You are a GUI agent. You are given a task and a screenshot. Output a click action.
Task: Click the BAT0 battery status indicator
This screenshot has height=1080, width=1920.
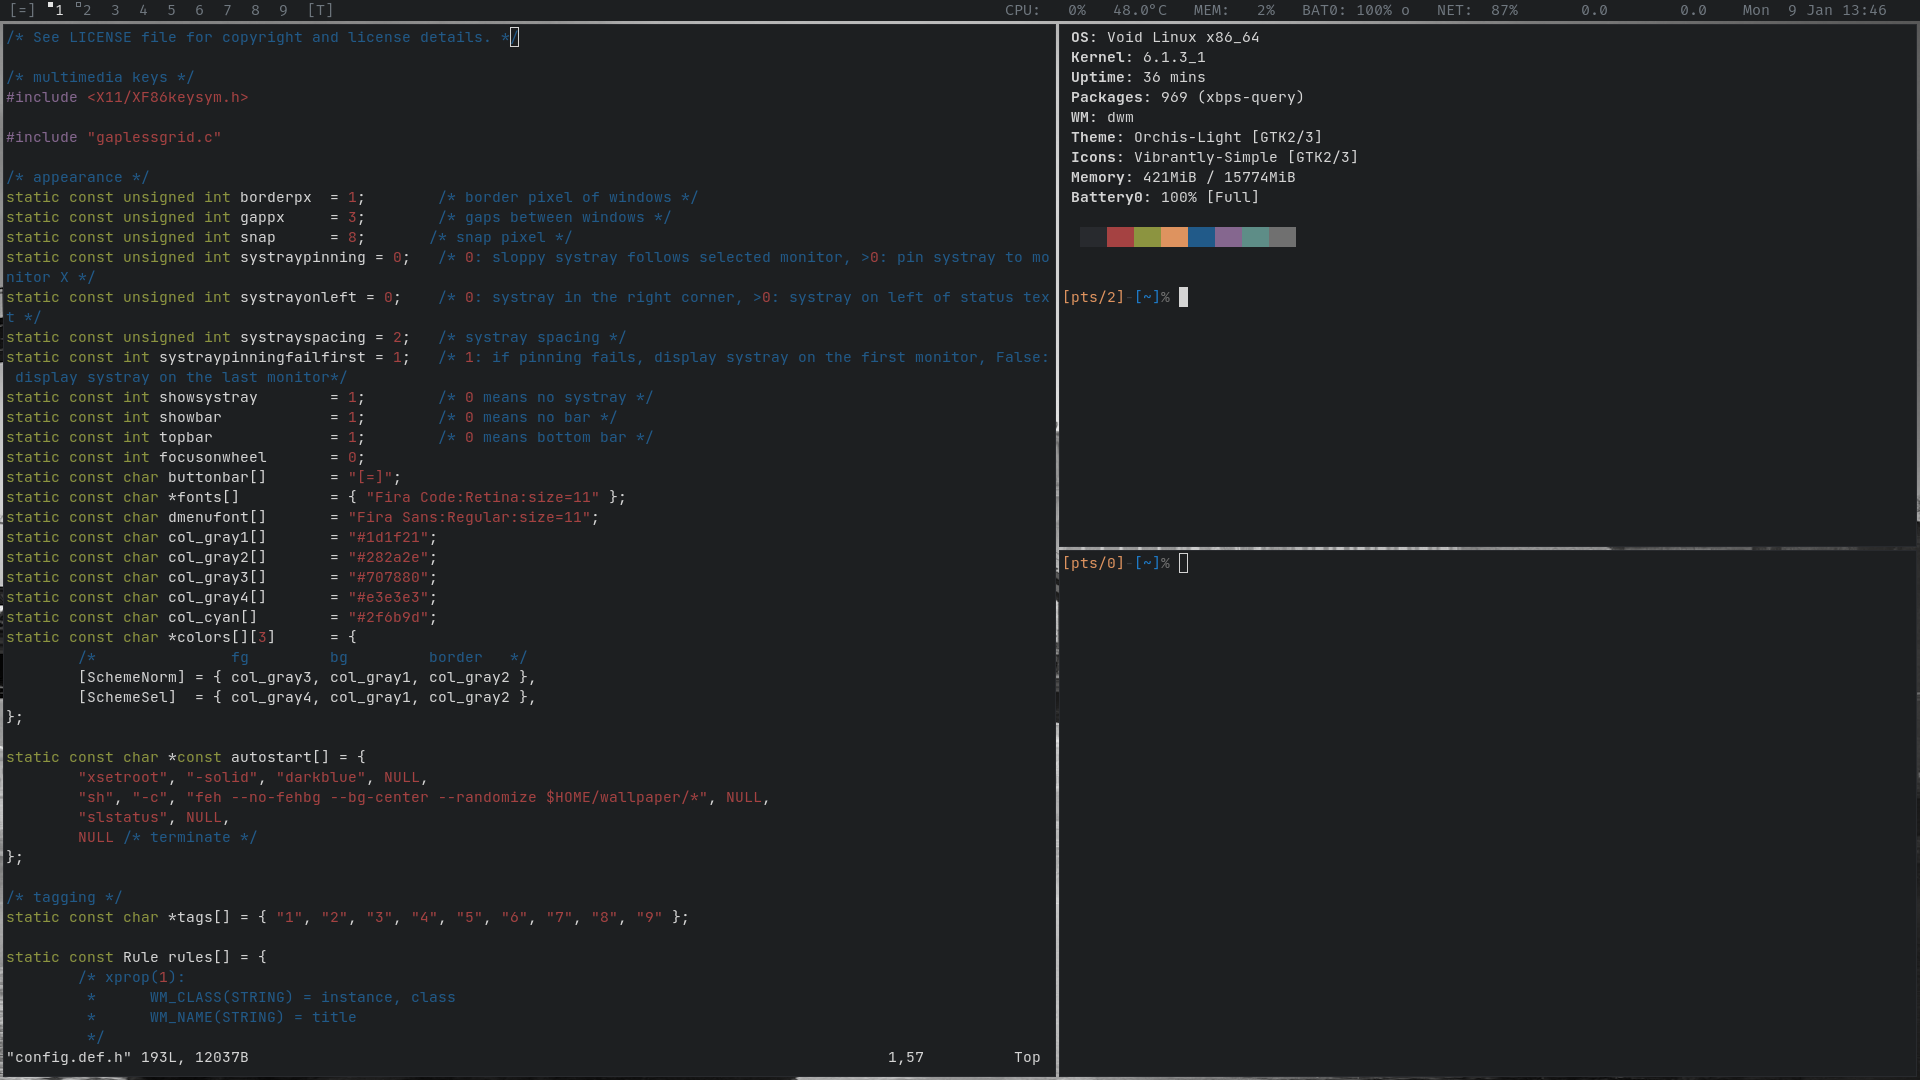(x=1355, y=10)
